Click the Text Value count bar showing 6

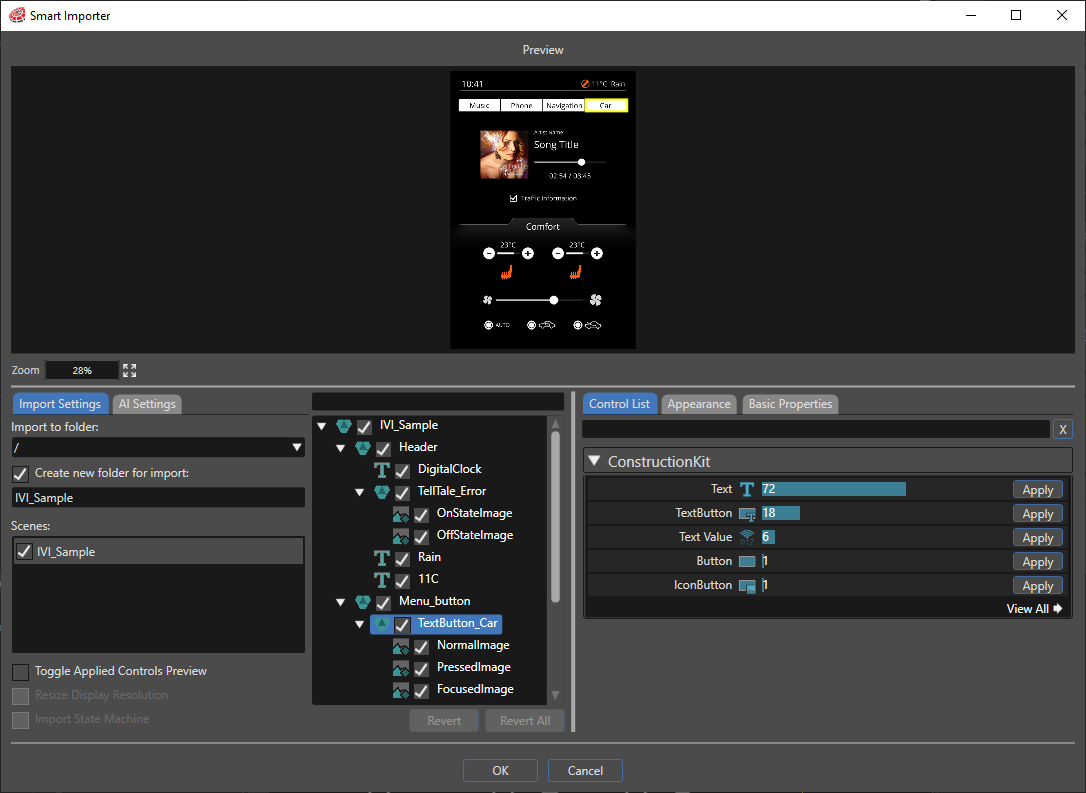(x=768, y=537)
